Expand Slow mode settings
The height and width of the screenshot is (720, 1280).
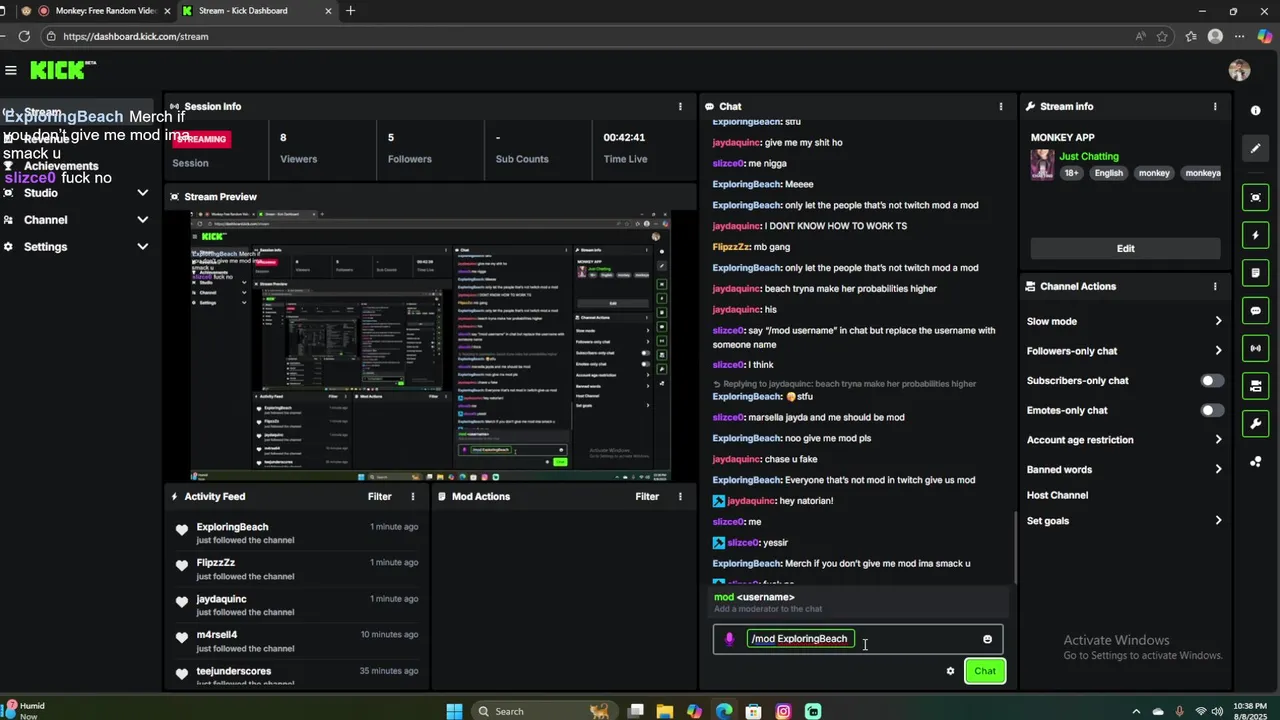click(x=1124, y=321)
